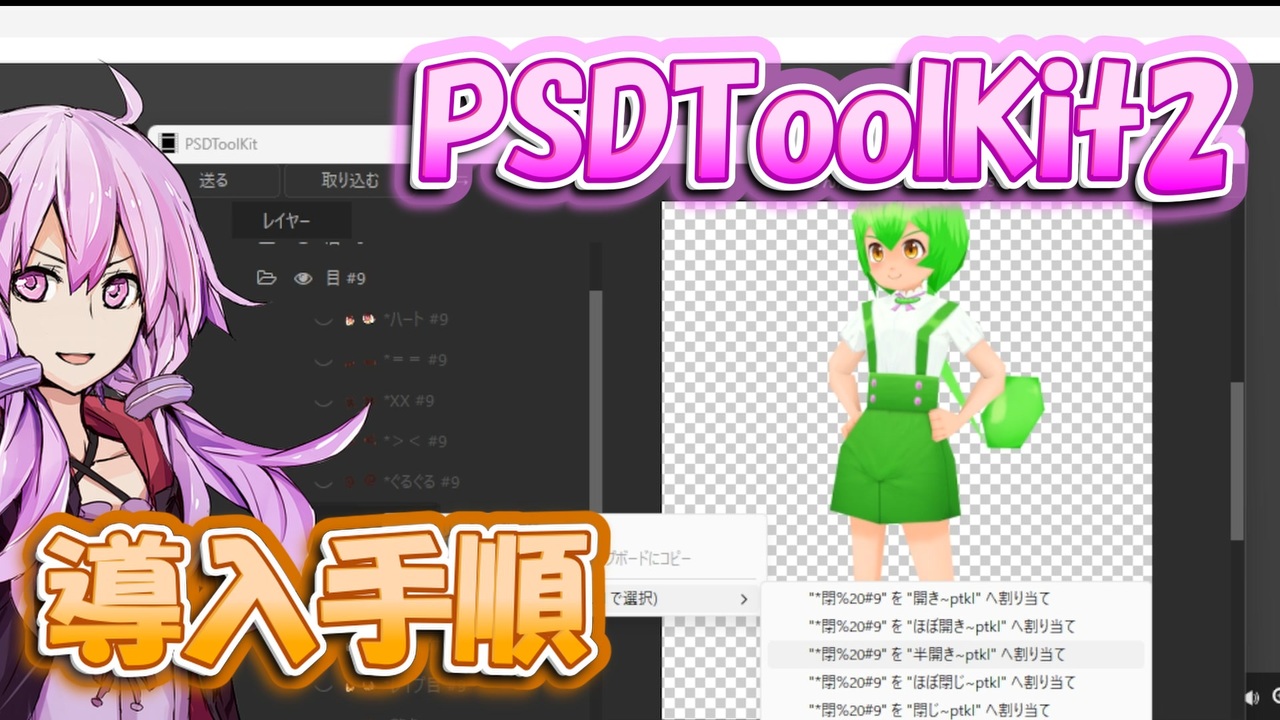Image resolution: width=1280 pixels, height=720 pixels.
Task: Select the *= = #9 layer name
Action: tap(415, 360)
